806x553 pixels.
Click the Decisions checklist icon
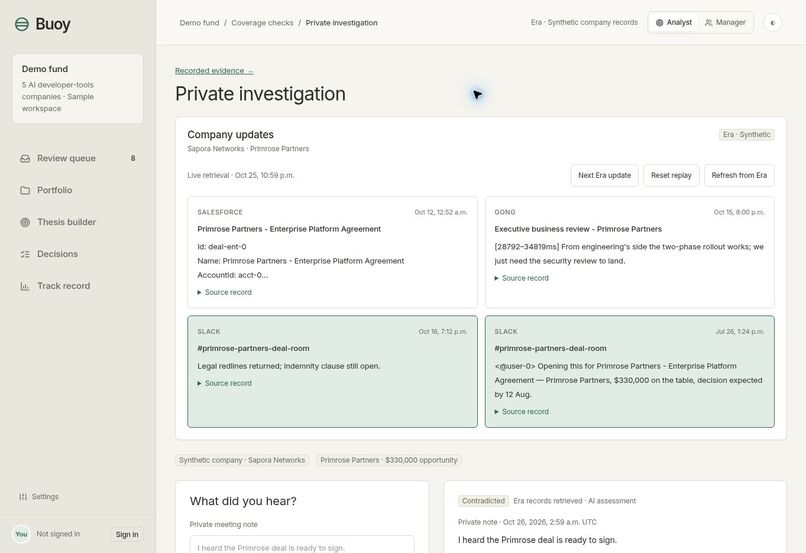(25, 254)
